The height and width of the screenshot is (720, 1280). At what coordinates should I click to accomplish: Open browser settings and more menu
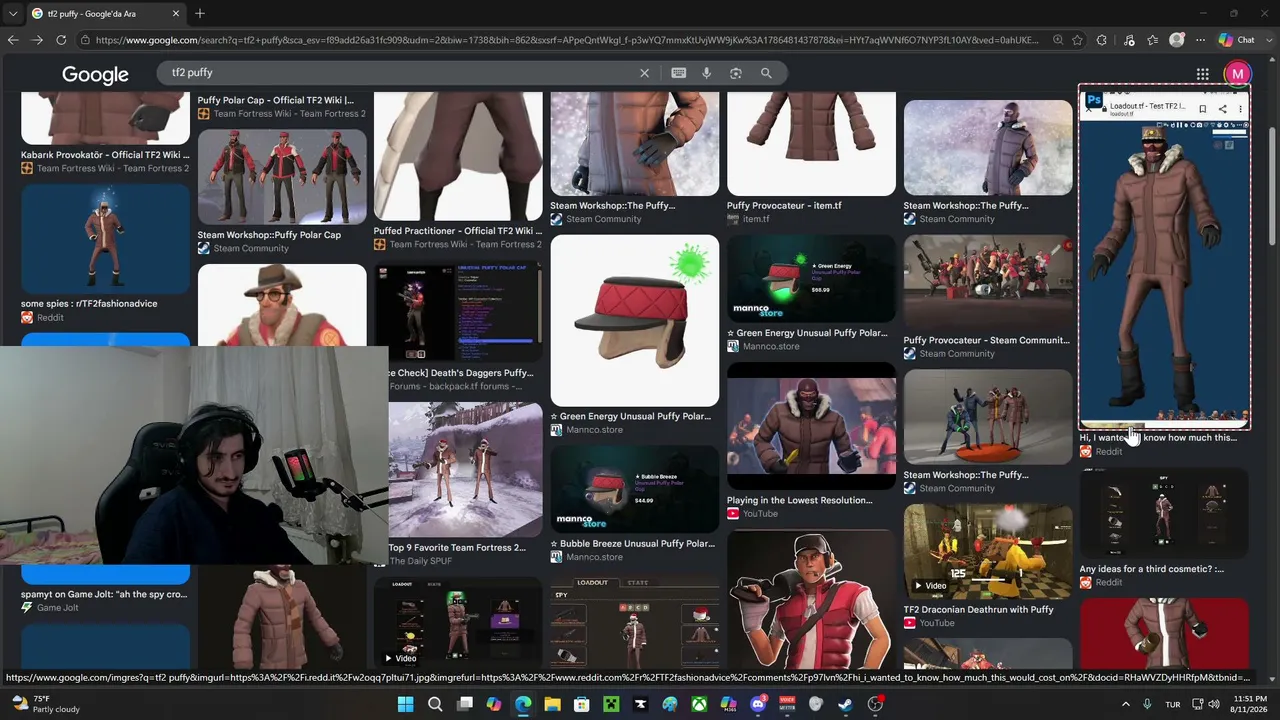1200,40
